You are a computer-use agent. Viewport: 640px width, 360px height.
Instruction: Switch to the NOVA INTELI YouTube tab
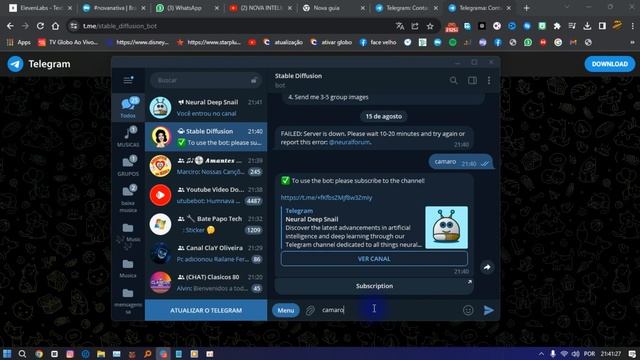point(261,8)
